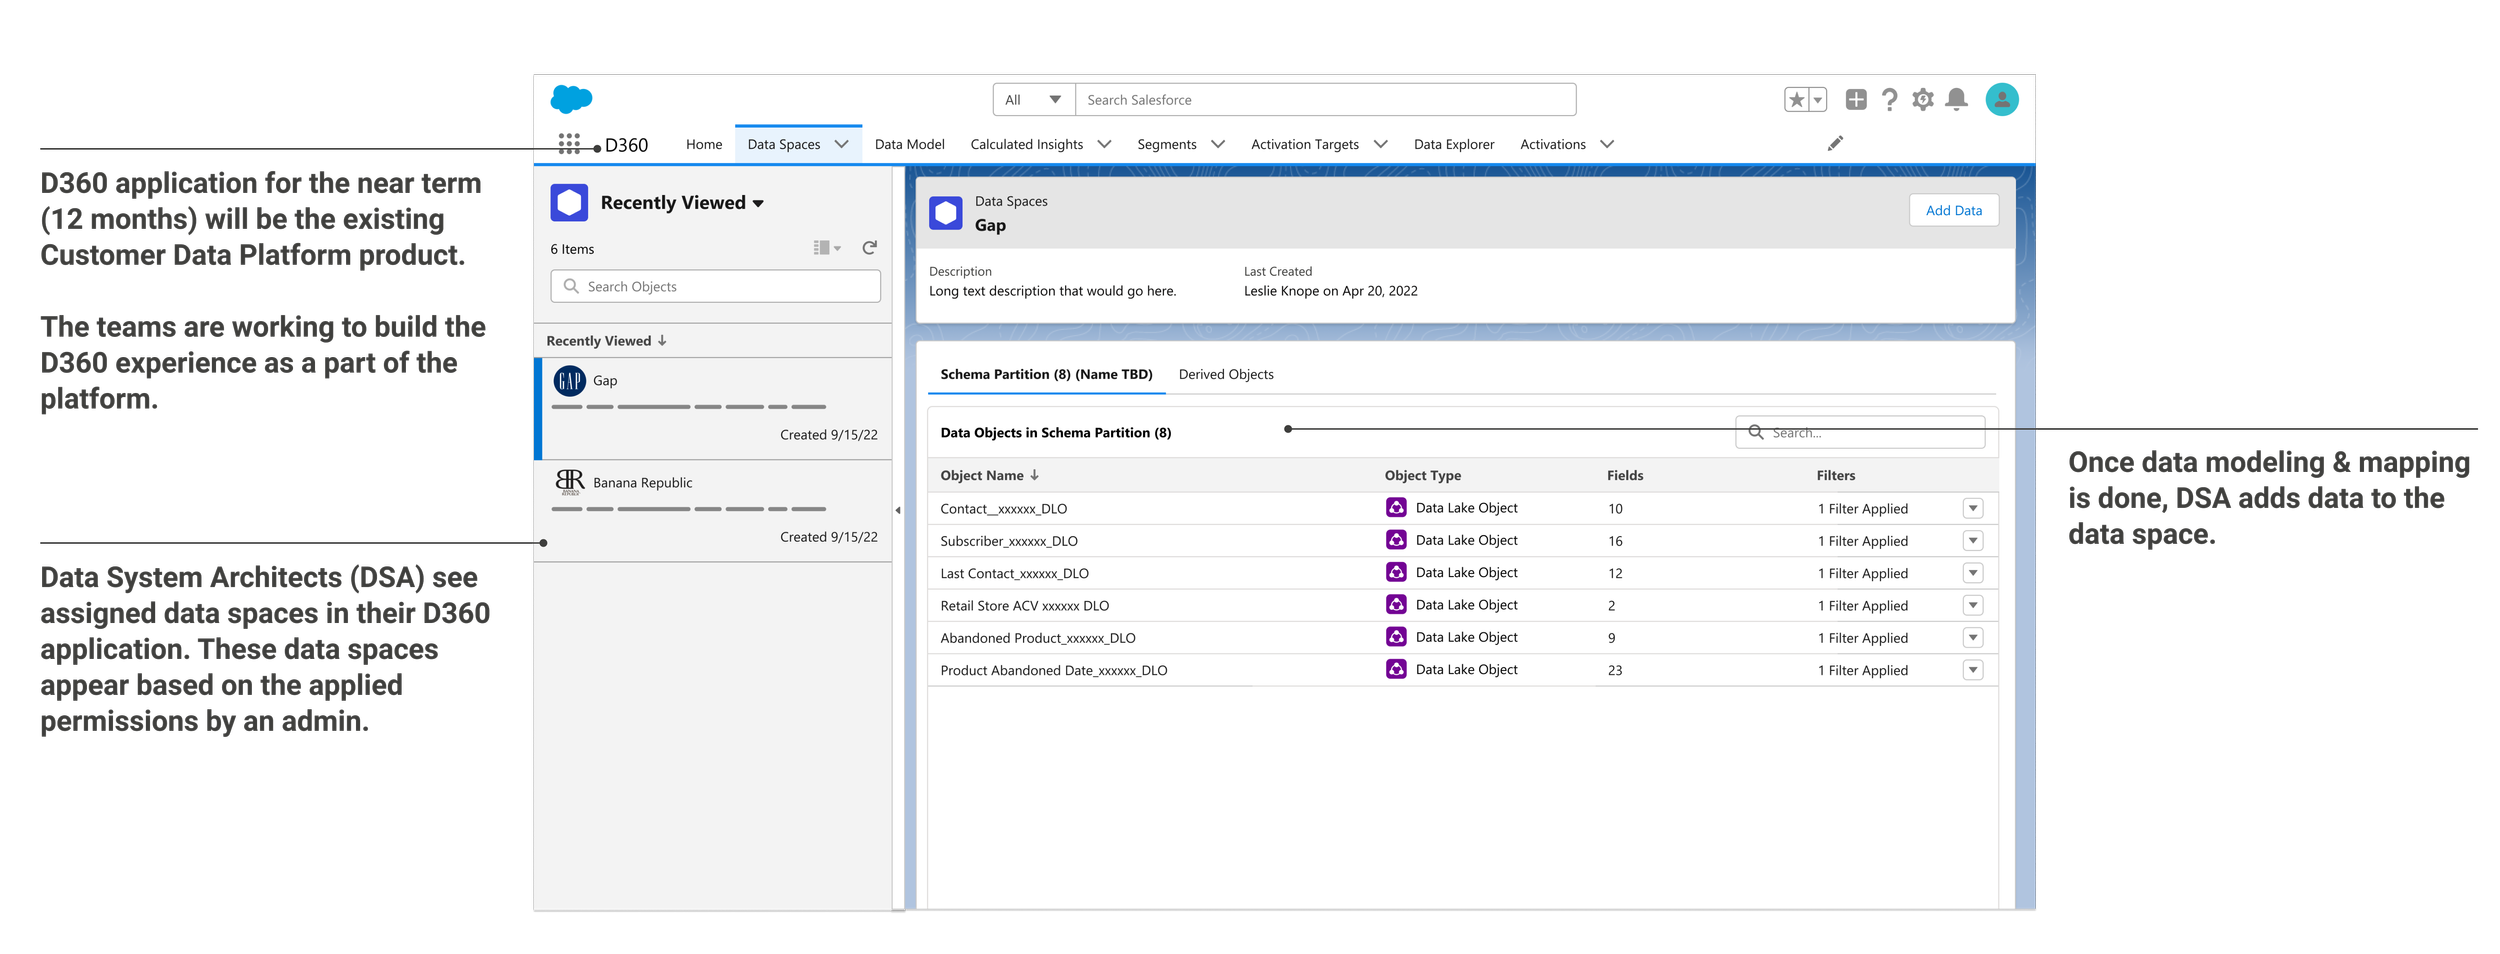Open the help question mark icon
Image resolution: width=2500 pixels, height=954 pixels.
pos(1889,99)
